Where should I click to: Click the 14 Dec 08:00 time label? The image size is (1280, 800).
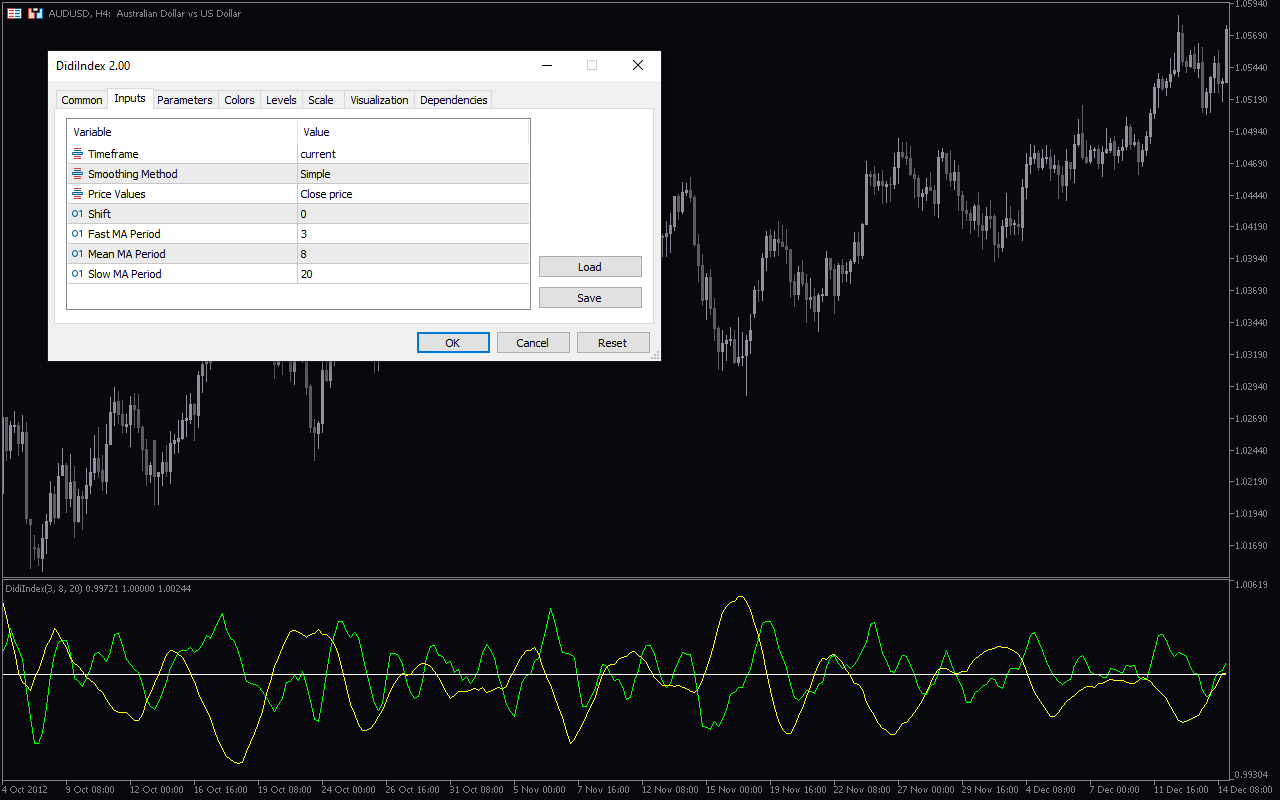pos(1244,790)
